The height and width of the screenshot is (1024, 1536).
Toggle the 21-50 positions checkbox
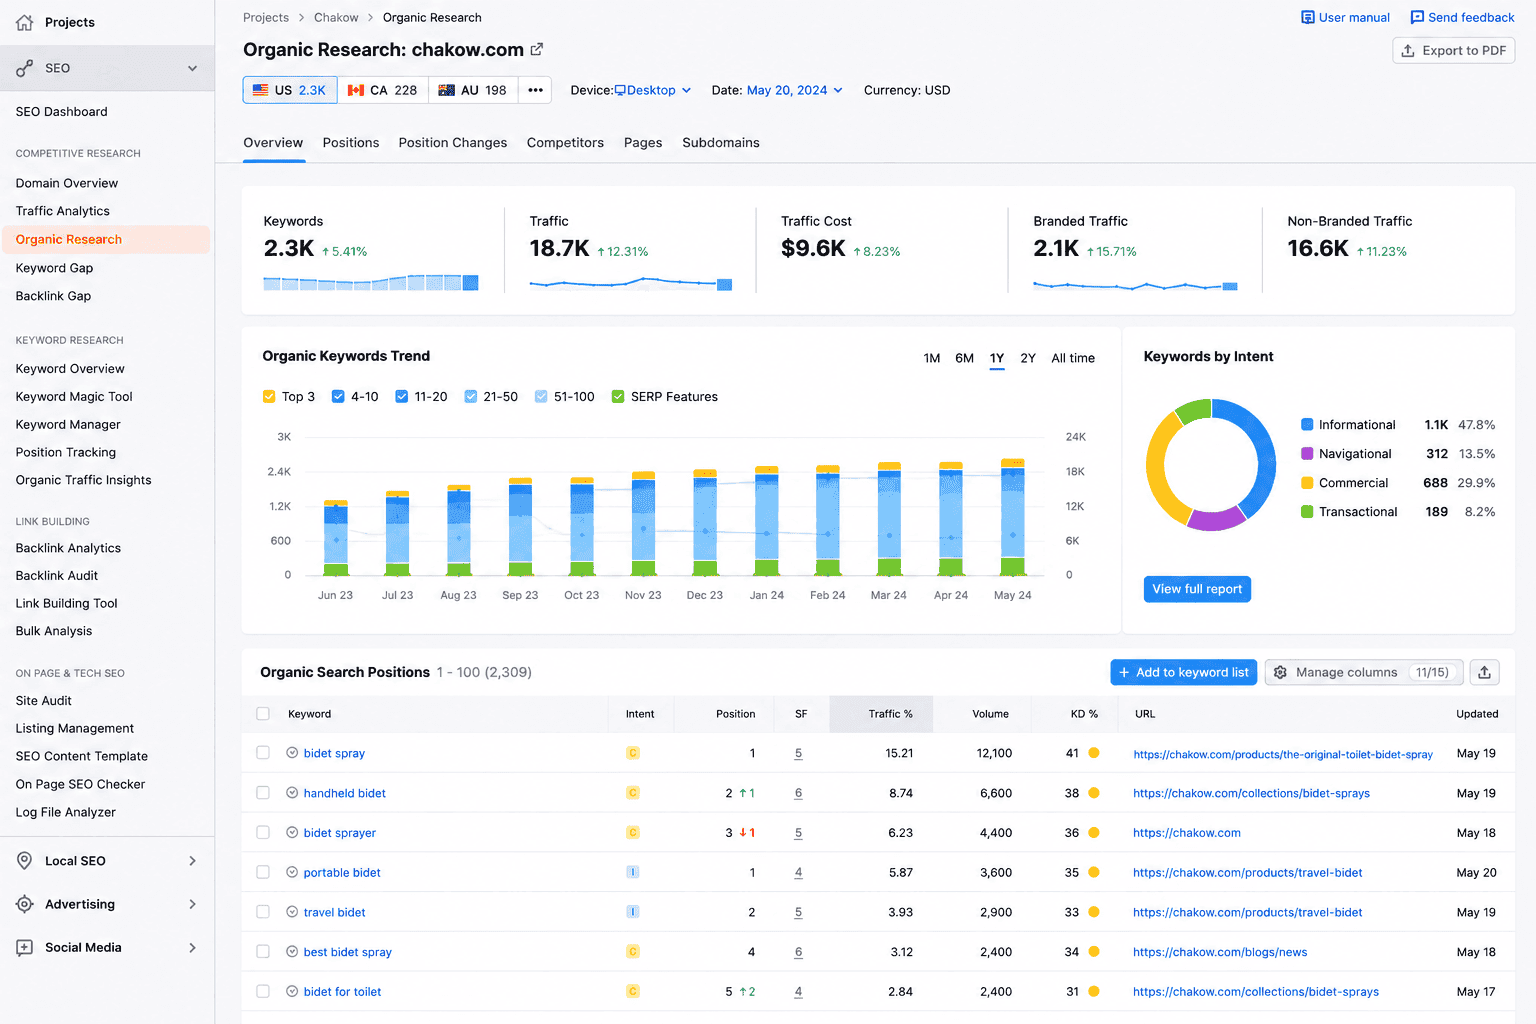pyautogui.click(x=471, y=396)
